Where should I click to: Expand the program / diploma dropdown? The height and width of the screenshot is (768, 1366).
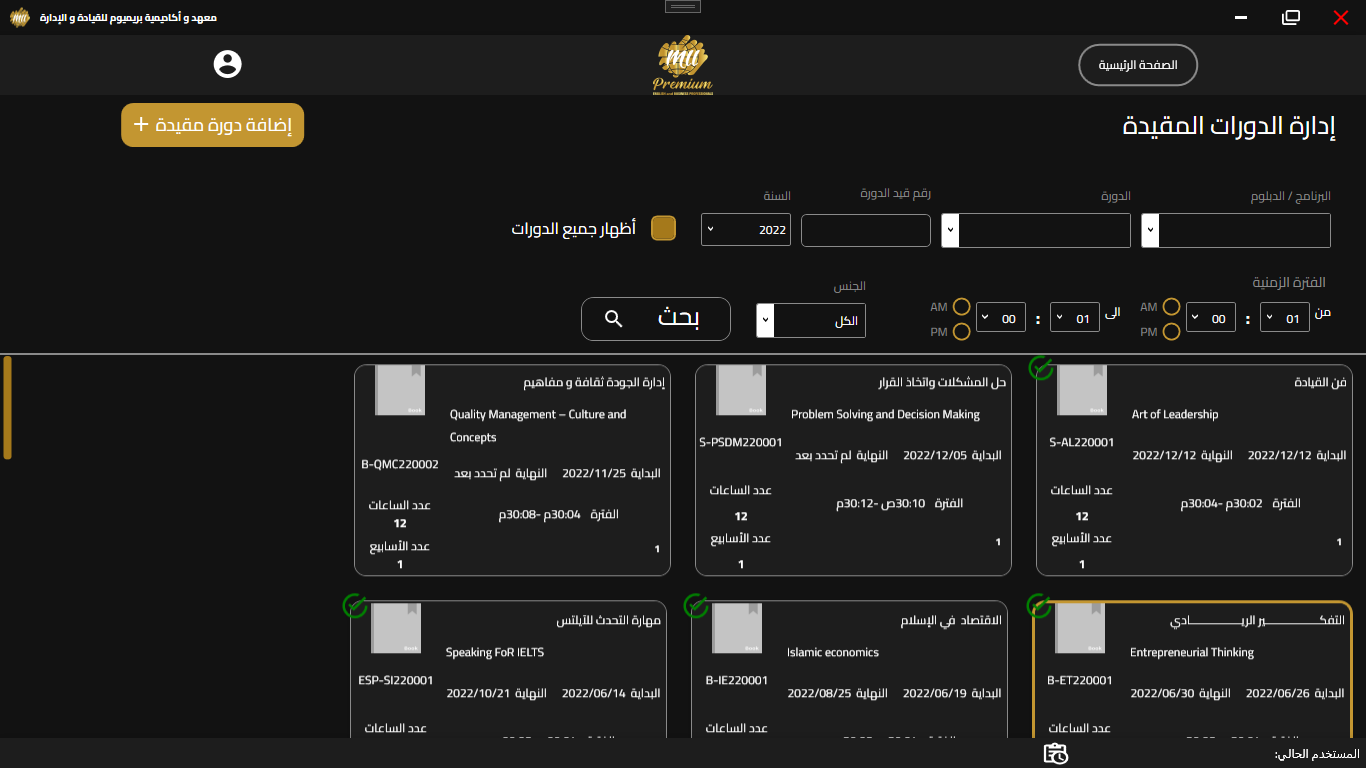pos(1236,230)
